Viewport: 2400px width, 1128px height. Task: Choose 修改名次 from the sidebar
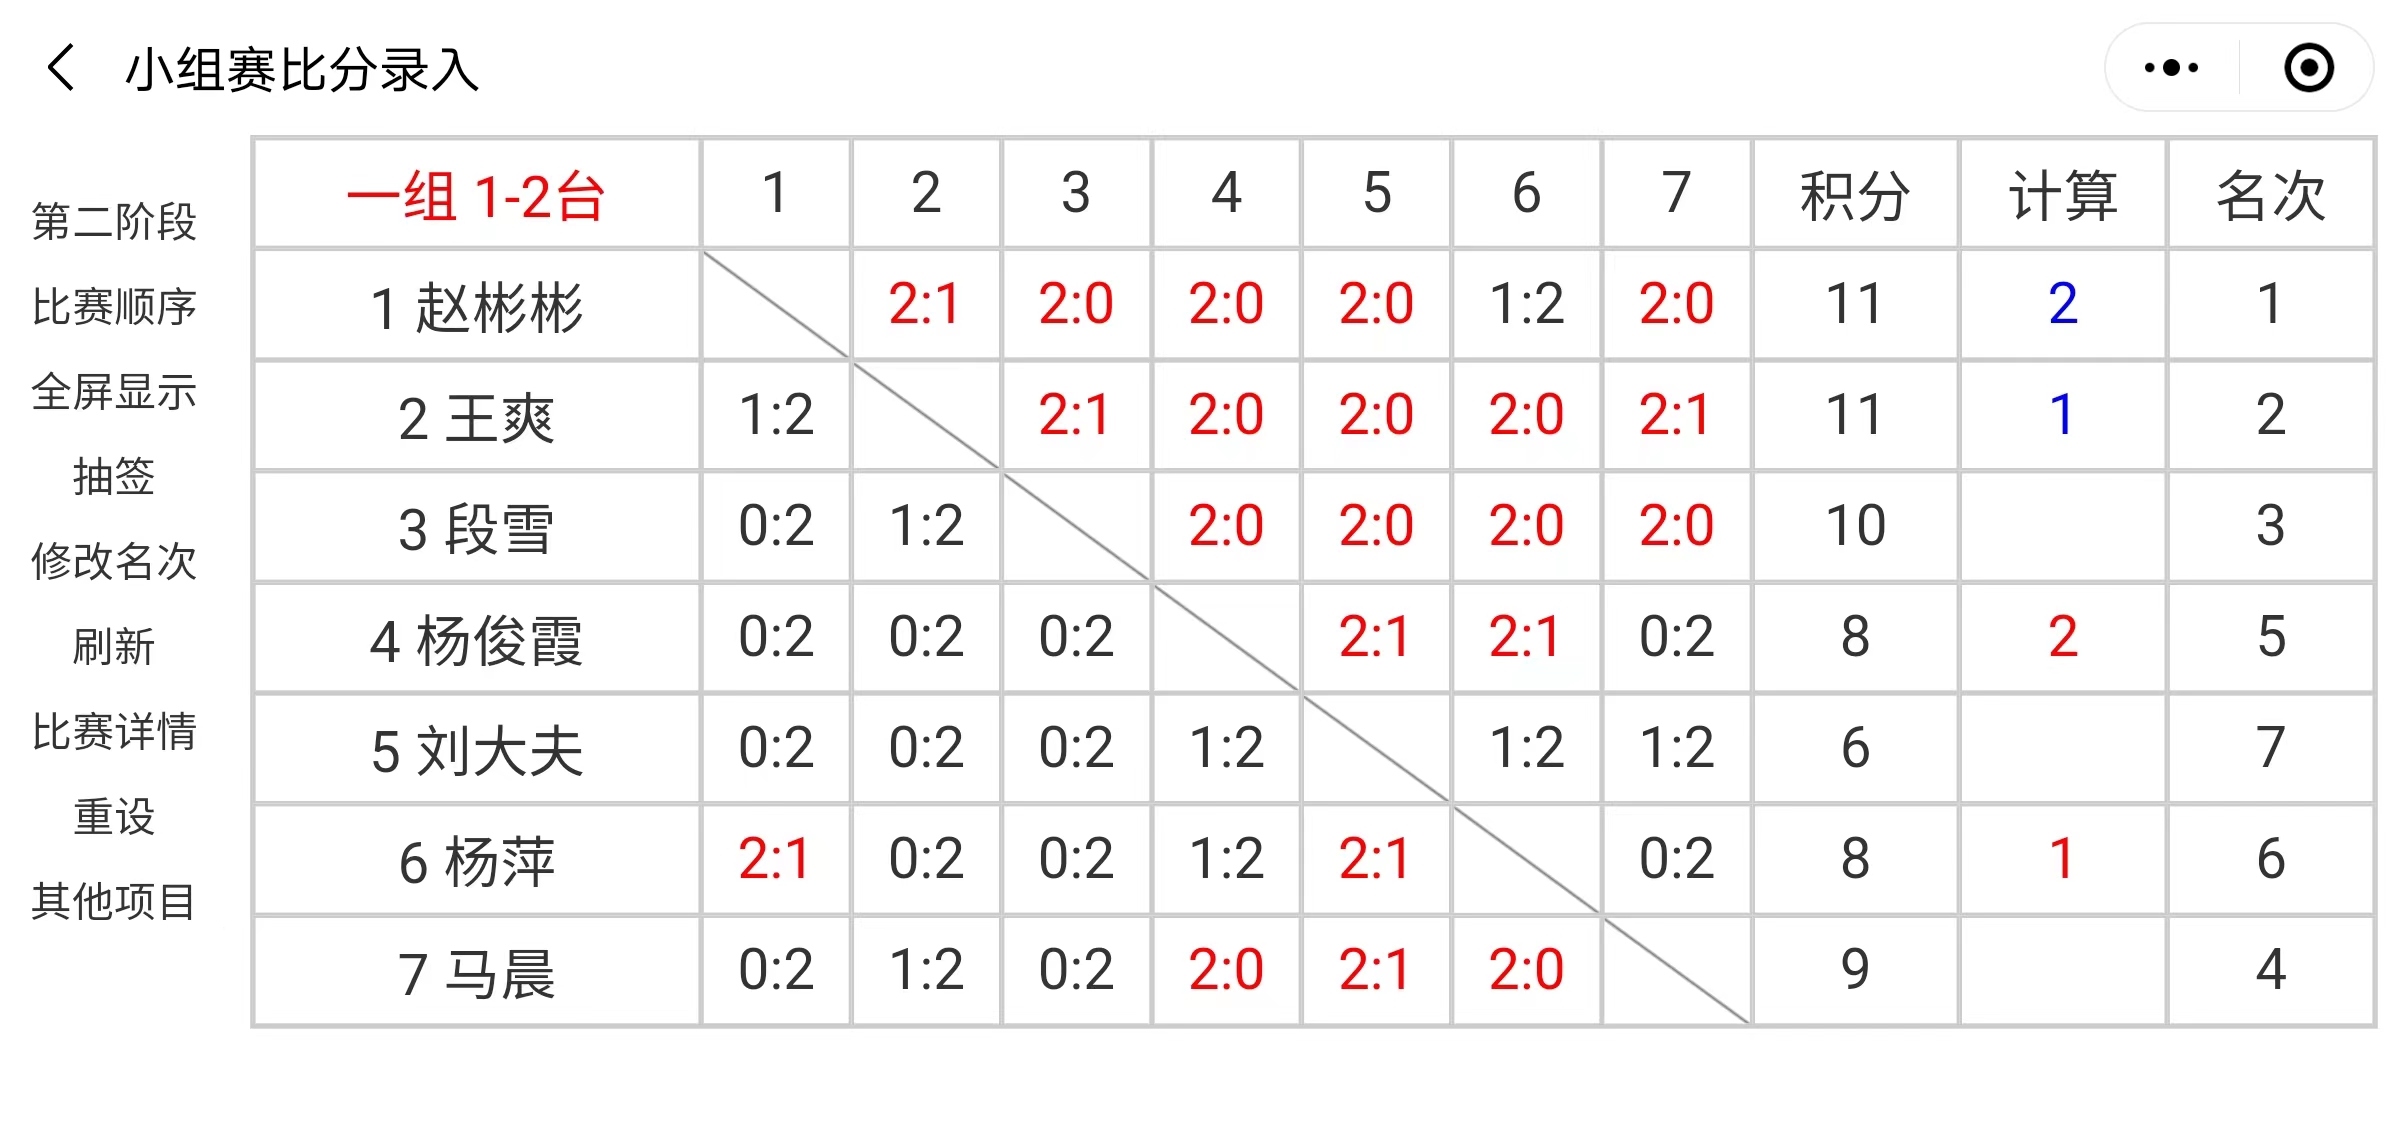[114, 561]
